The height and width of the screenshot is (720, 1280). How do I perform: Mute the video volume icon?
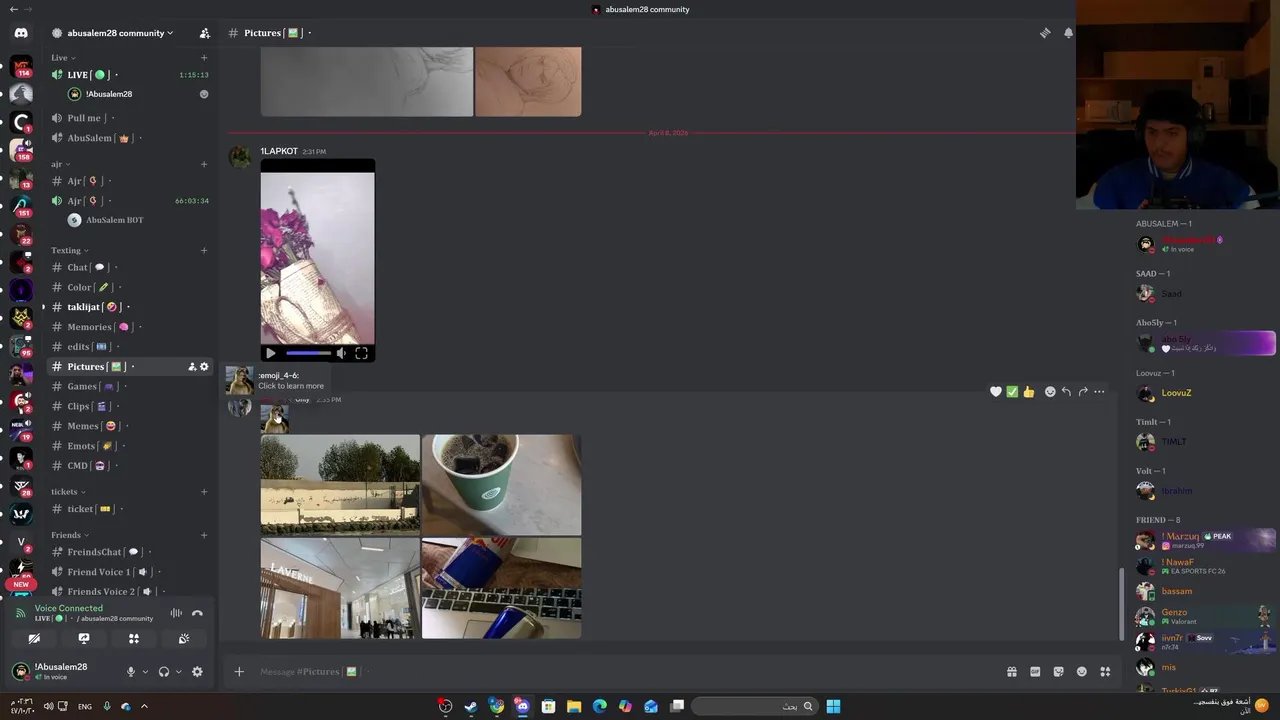click(x=341, y=353)
